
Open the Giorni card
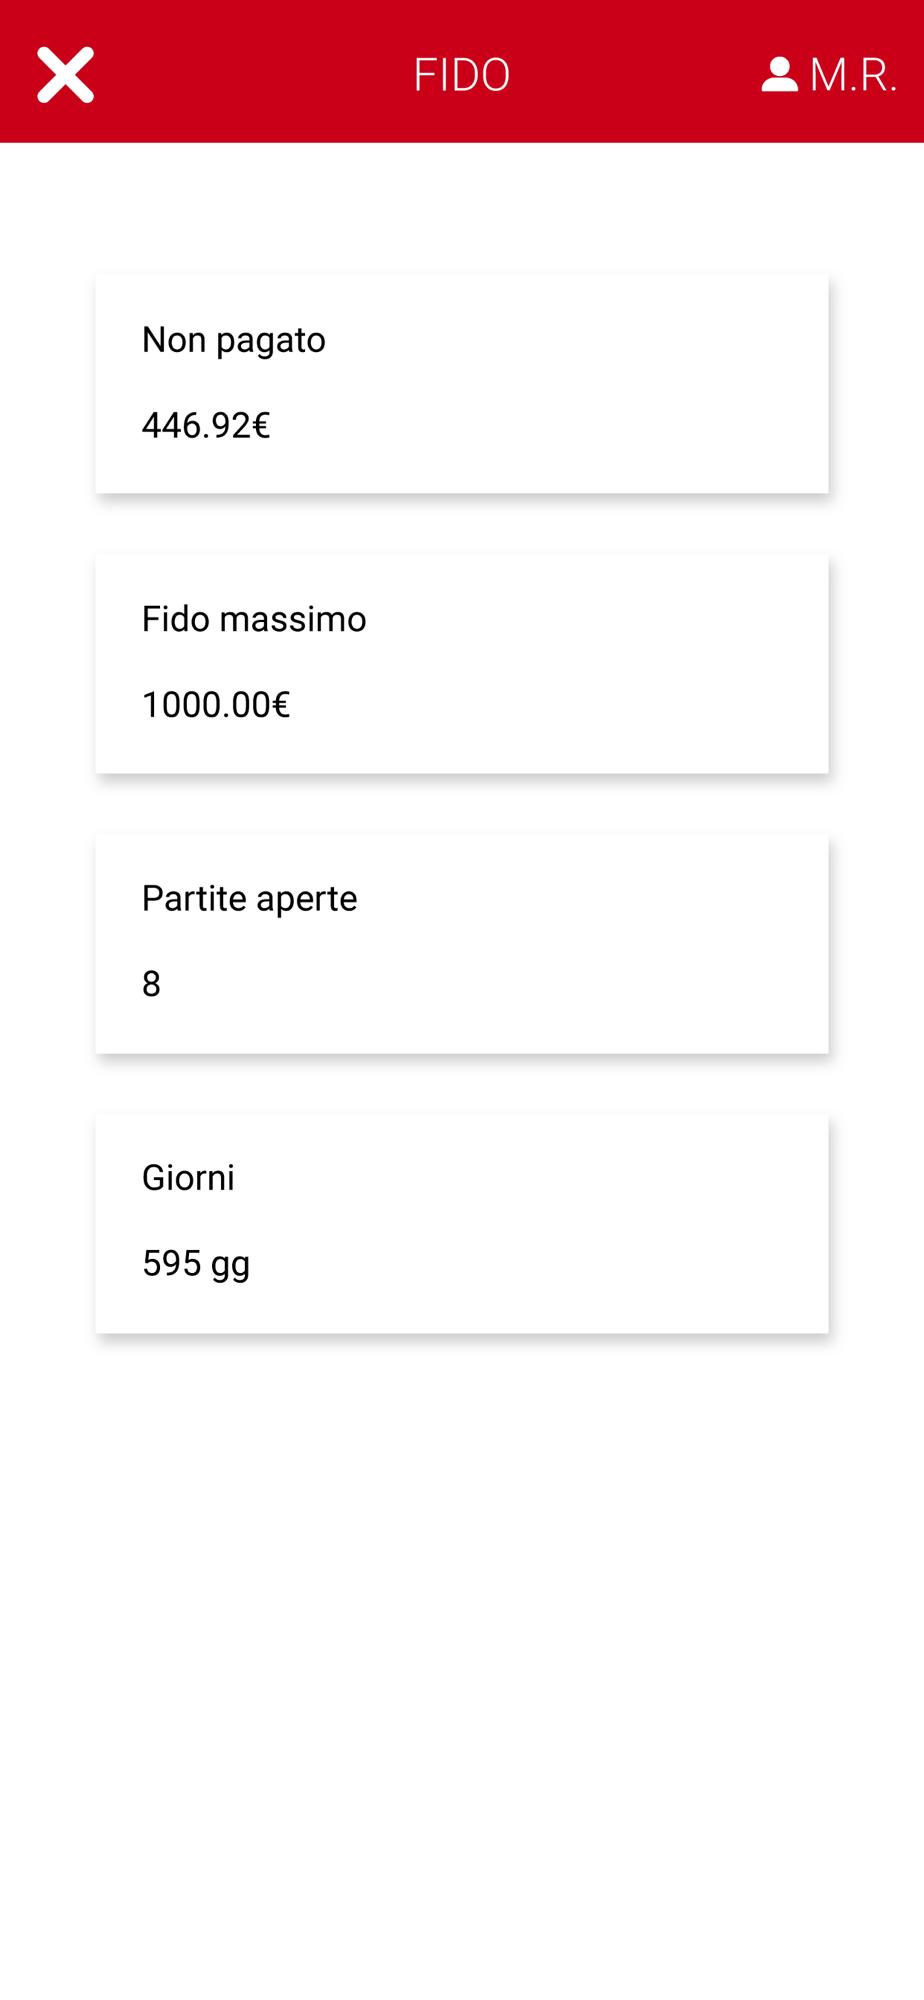(462, 1224)
